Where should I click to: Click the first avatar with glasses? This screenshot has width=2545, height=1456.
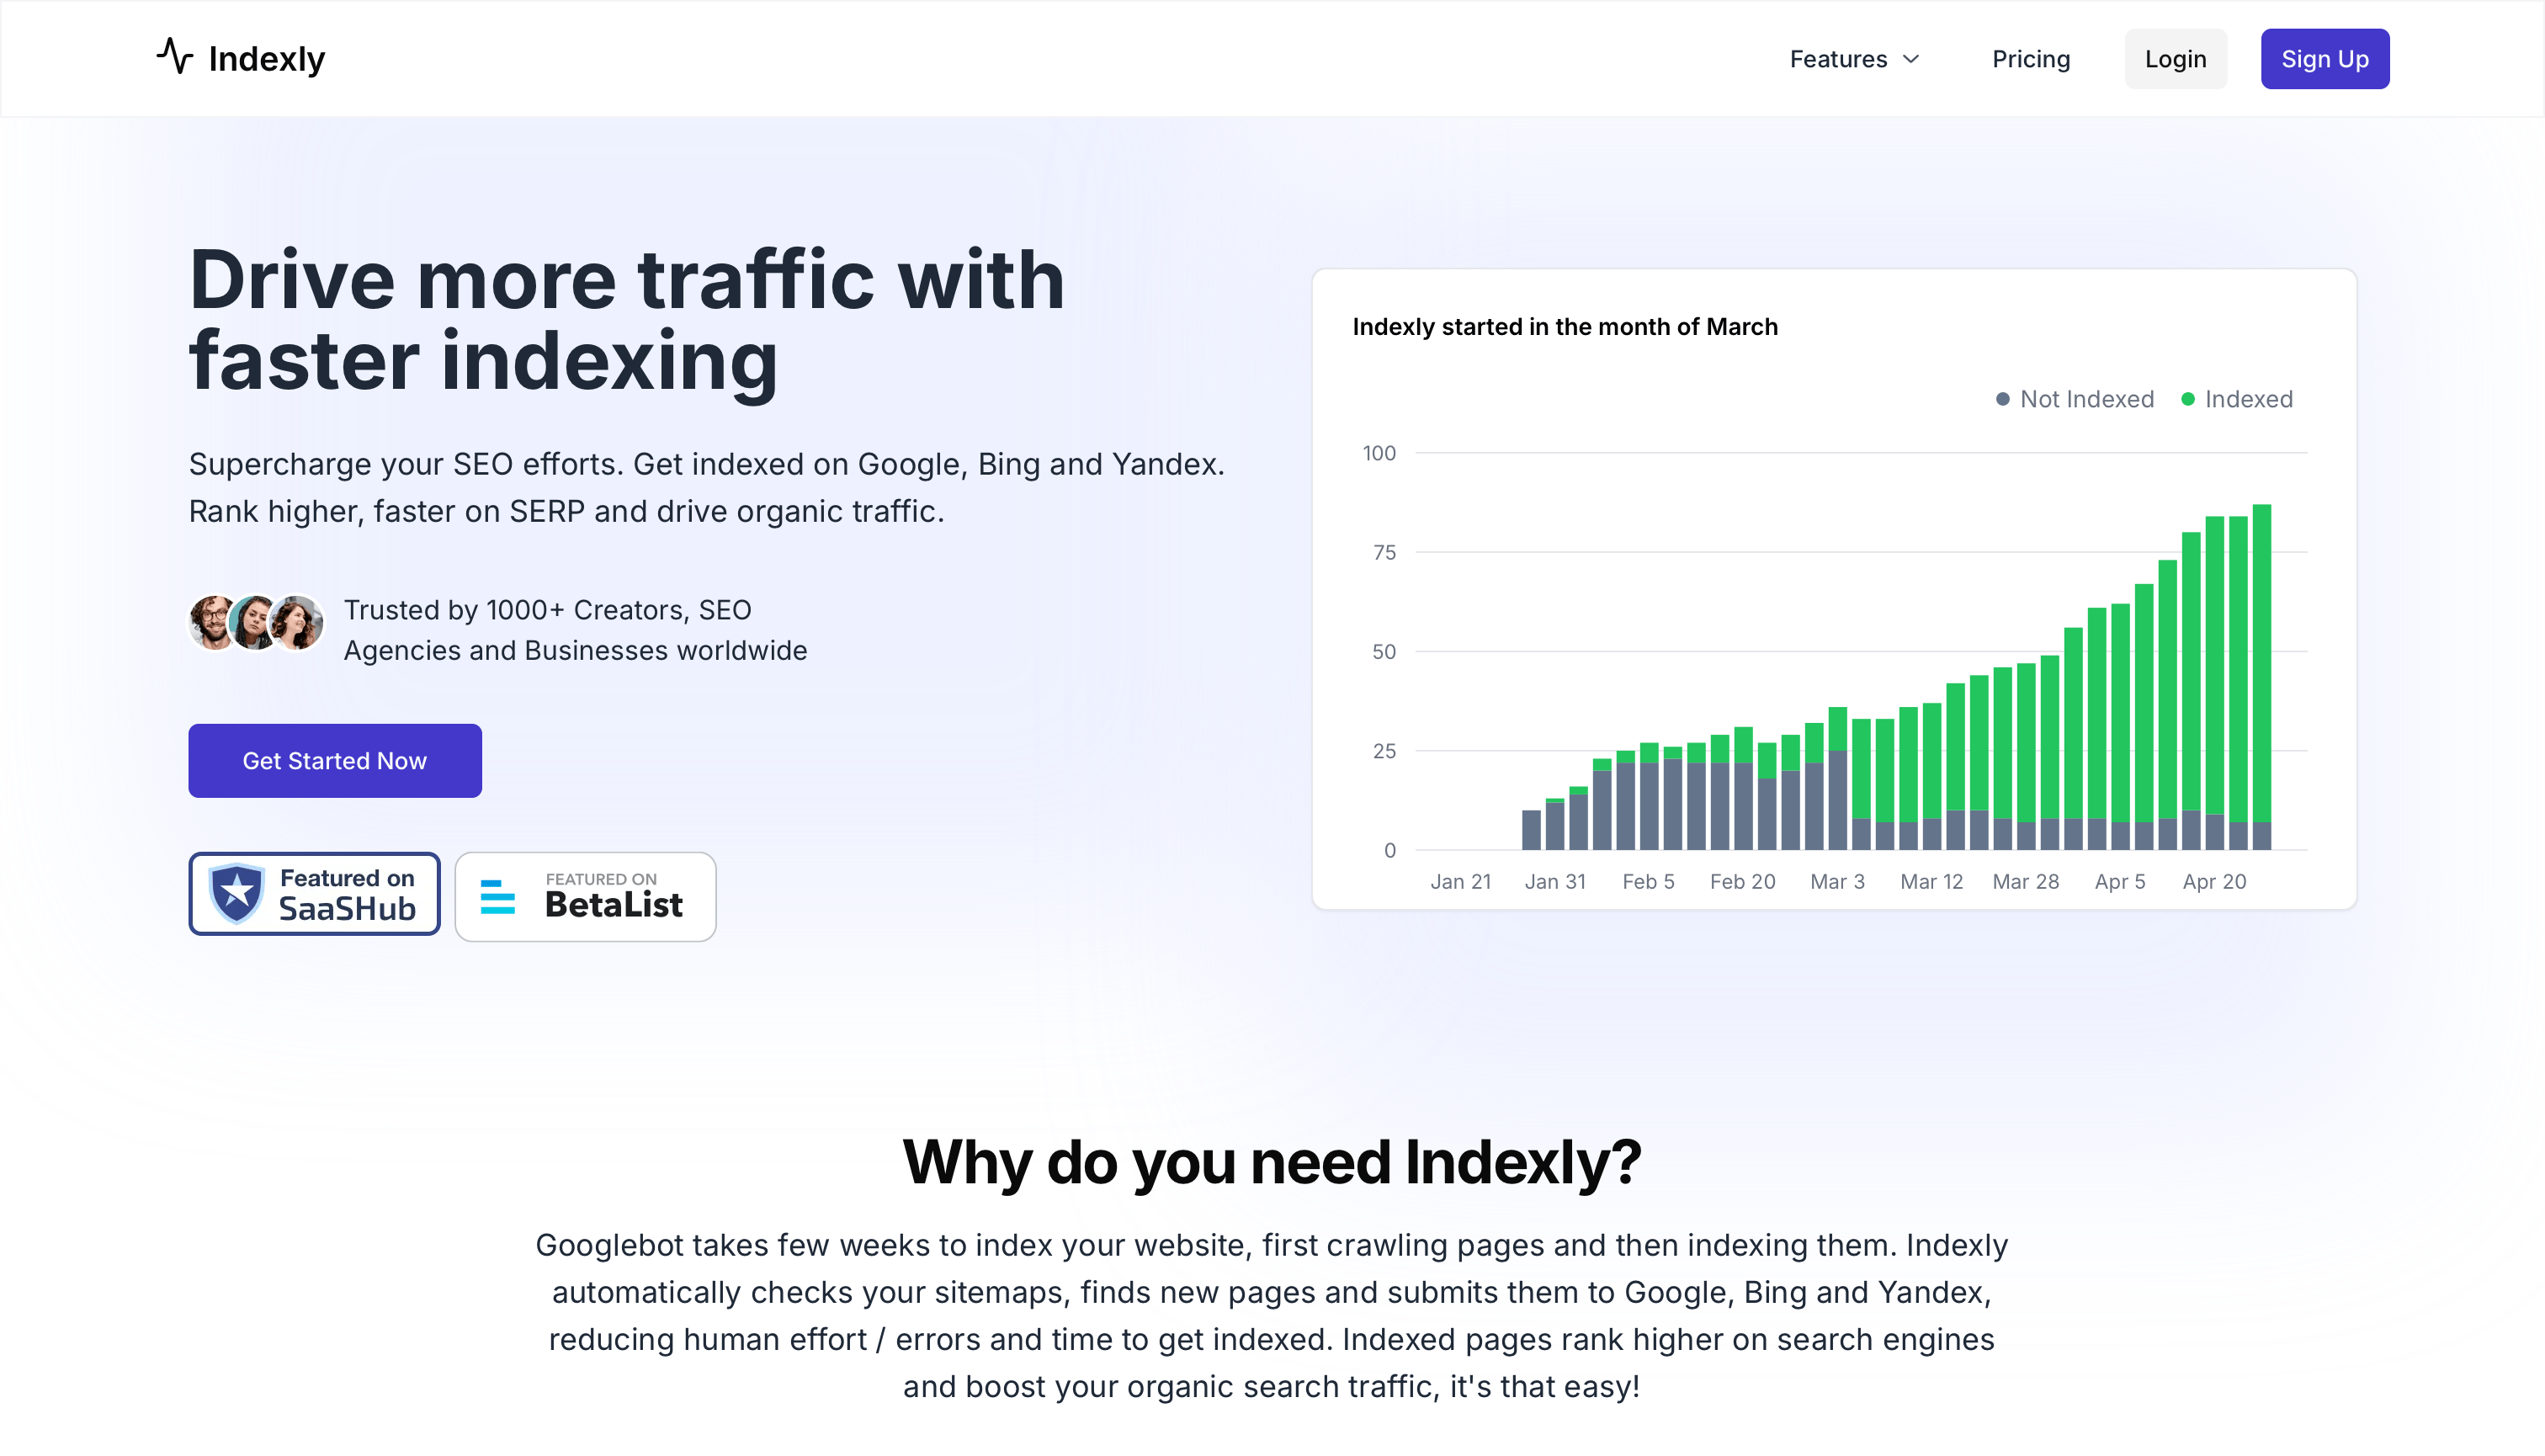[213, 622]
